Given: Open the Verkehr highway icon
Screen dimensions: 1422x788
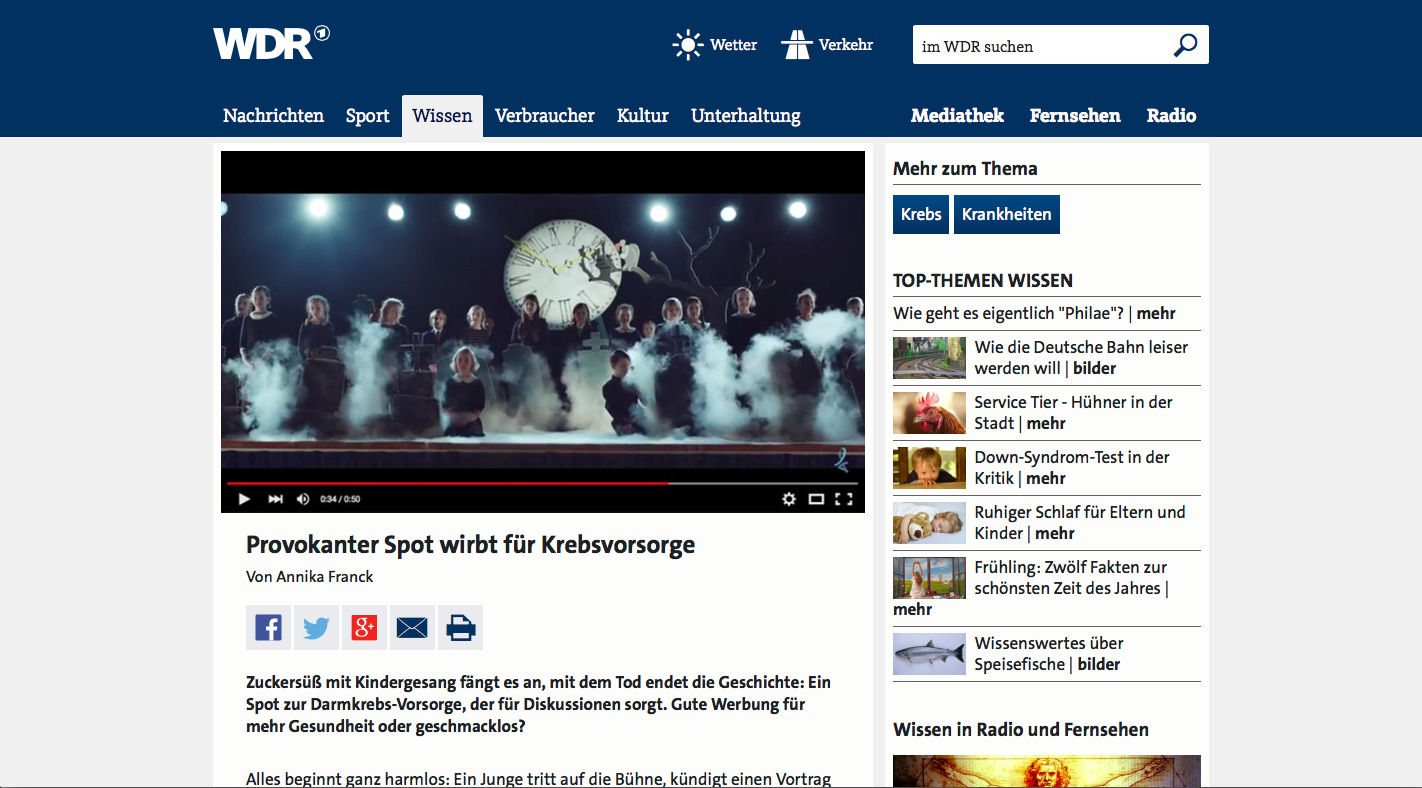Looking at the screenshot, I should (x=797, y=45).
